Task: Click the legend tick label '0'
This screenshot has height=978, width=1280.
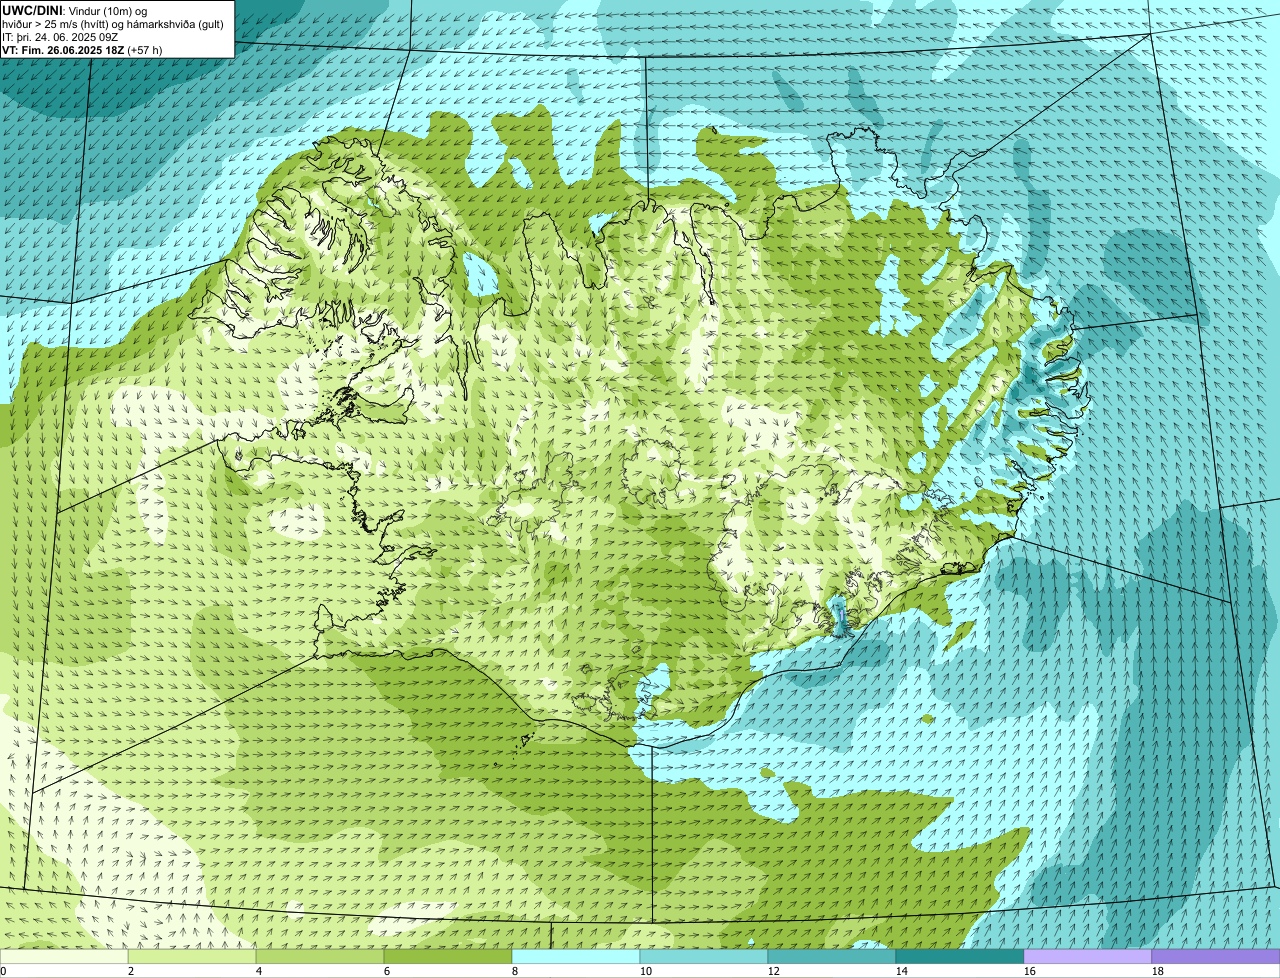Action: coord(3,971)
